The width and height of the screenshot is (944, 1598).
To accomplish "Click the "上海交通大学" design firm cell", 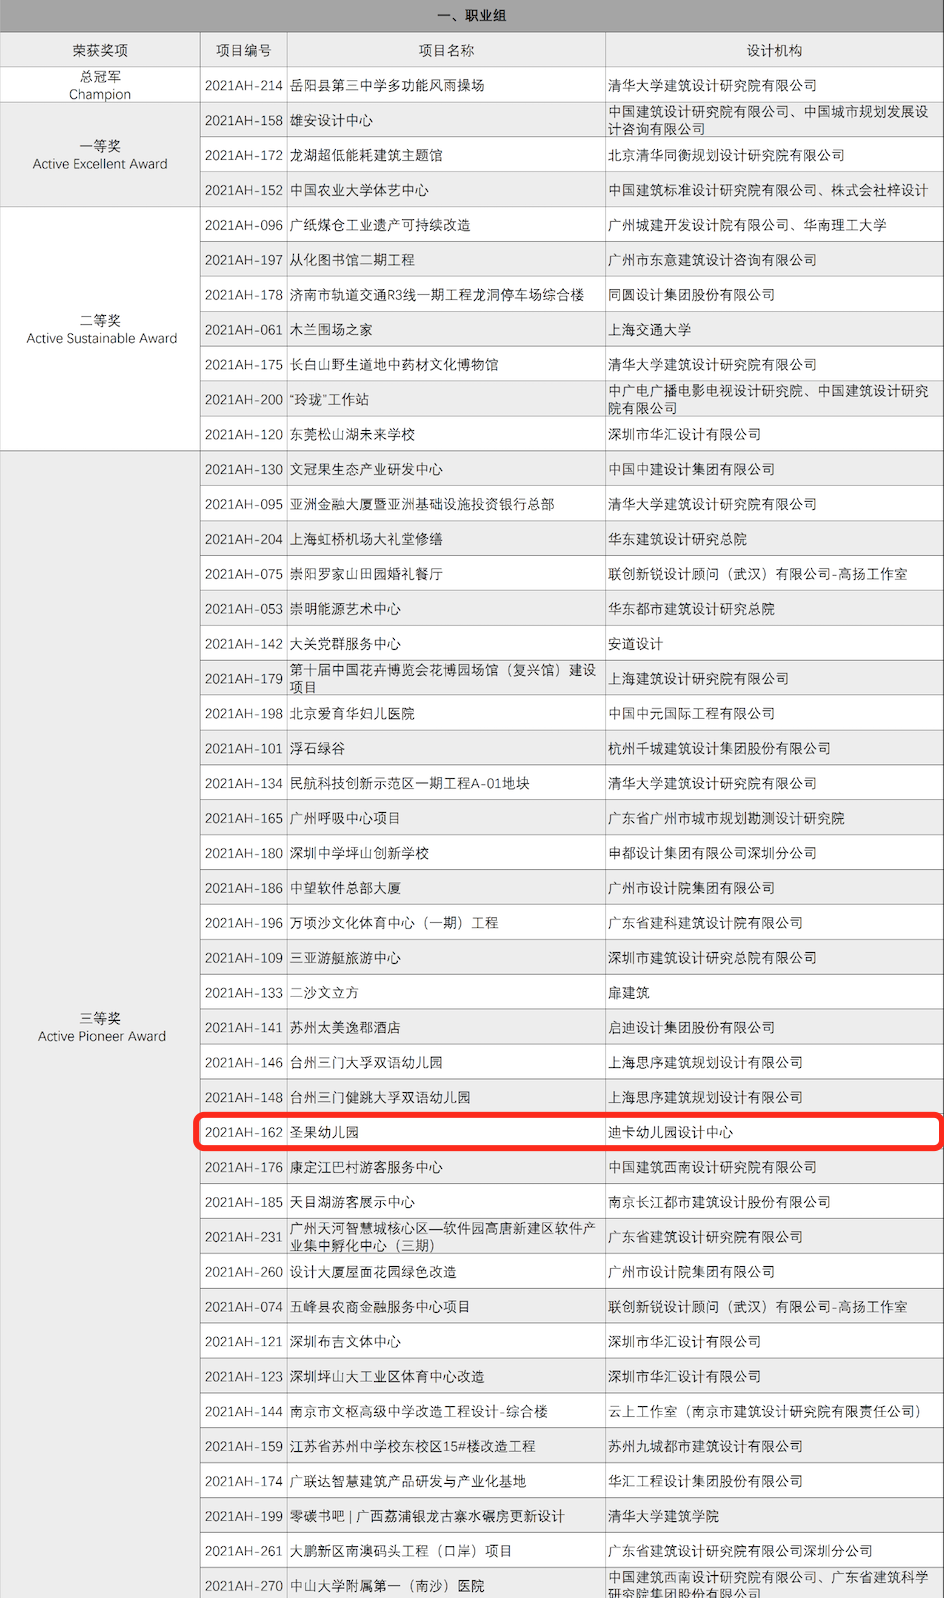I will [649, 330].
